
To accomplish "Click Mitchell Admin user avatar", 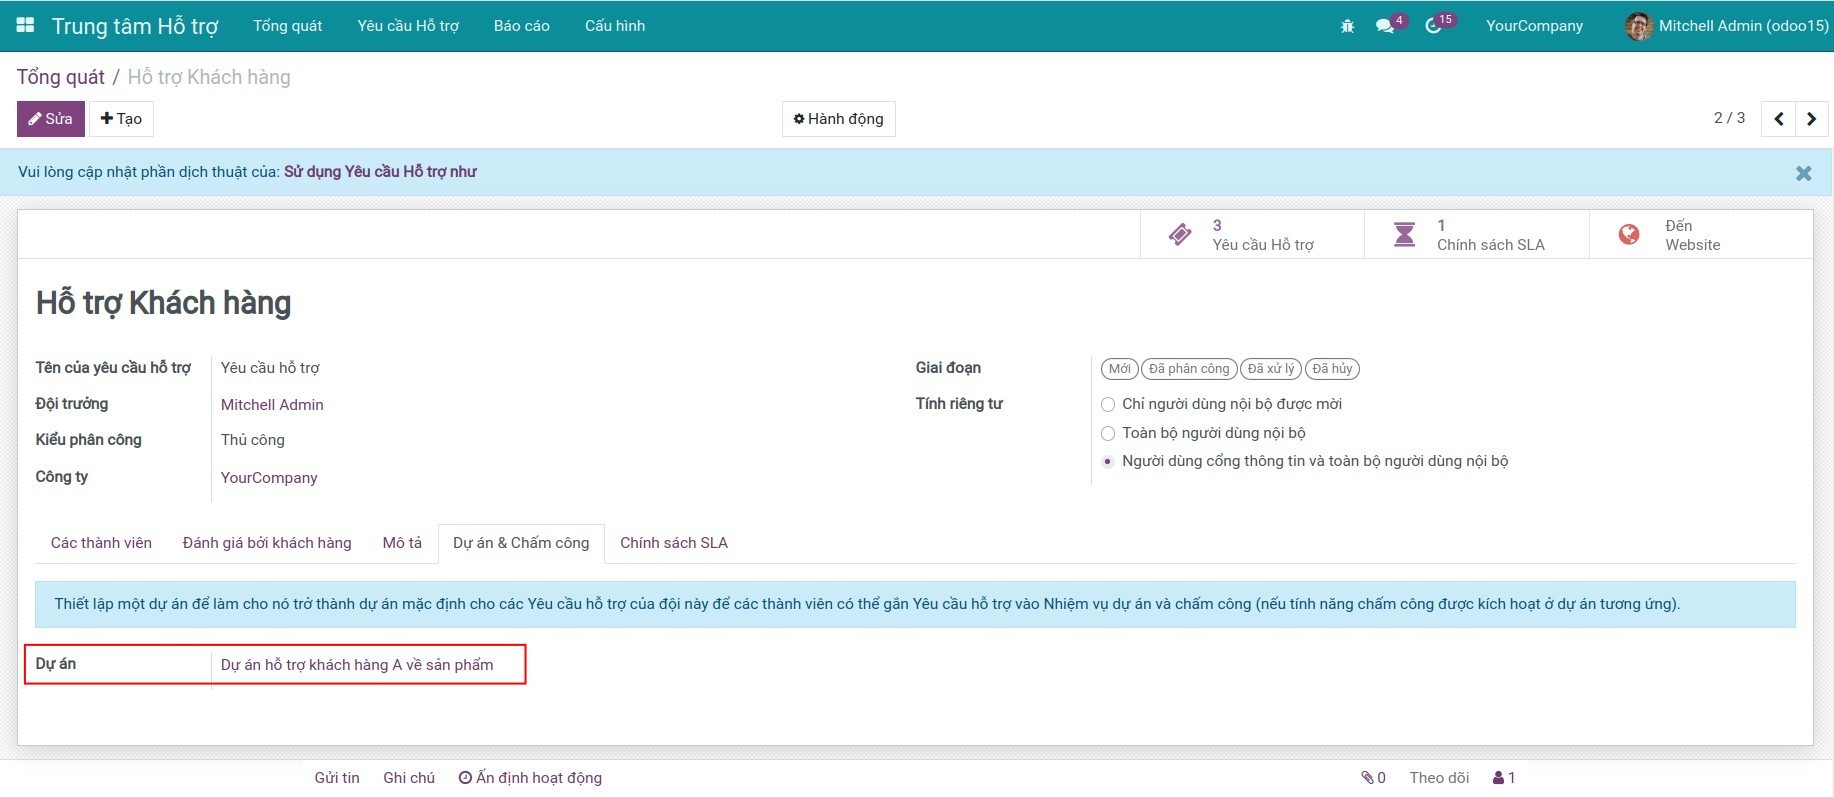I will coord(1638,26).
